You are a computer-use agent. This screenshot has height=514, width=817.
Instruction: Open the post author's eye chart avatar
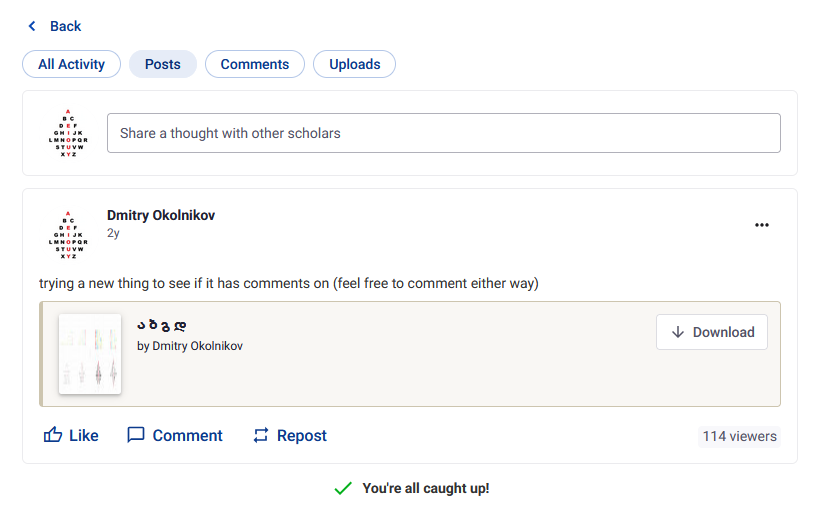pos(68,234)
